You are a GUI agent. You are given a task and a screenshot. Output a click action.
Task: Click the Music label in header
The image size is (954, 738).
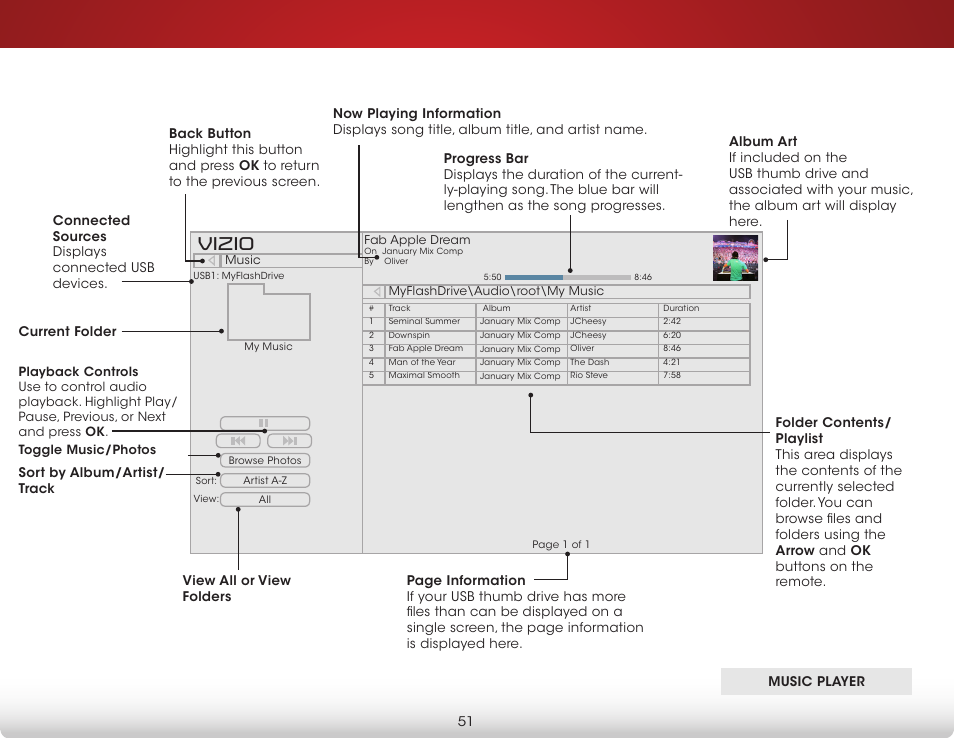(243, 260)
